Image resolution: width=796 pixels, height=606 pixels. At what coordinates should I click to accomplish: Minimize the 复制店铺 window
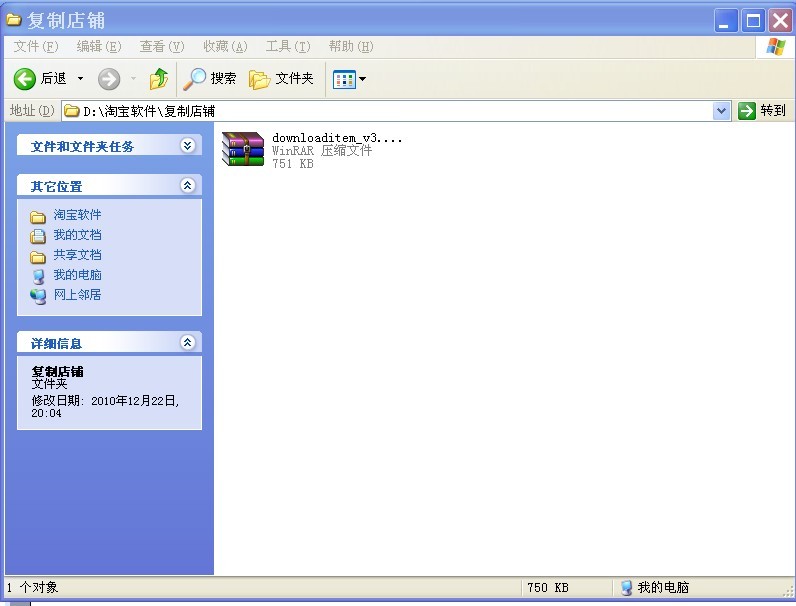[x=725, y=21]
